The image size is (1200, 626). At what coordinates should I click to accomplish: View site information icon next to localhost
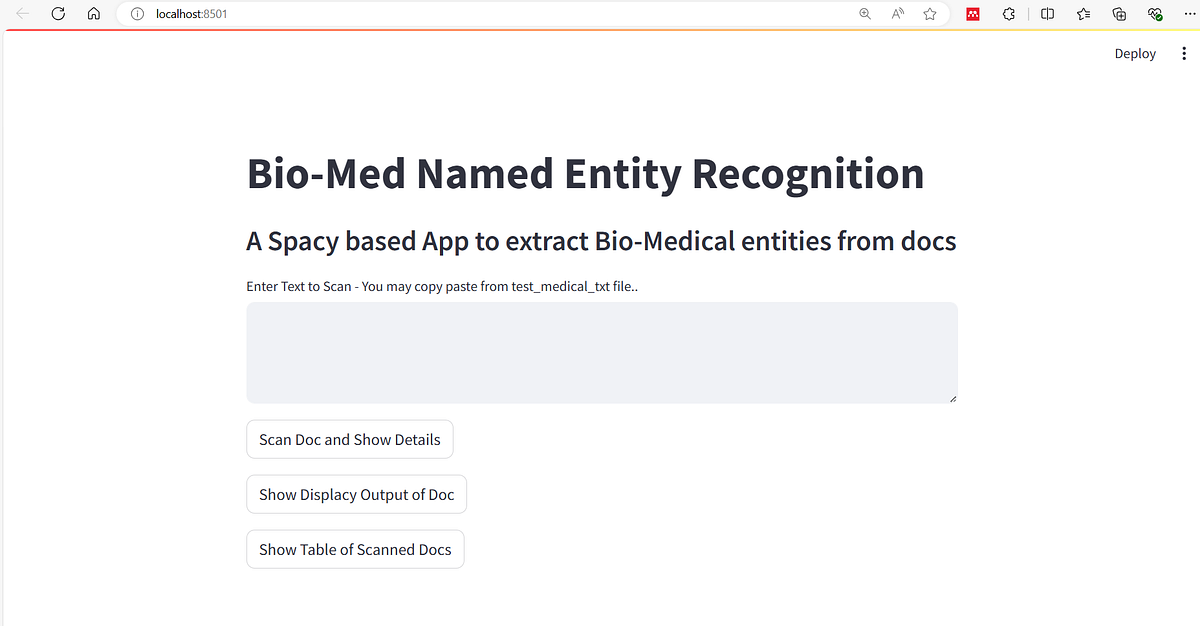tap(138, 14)
